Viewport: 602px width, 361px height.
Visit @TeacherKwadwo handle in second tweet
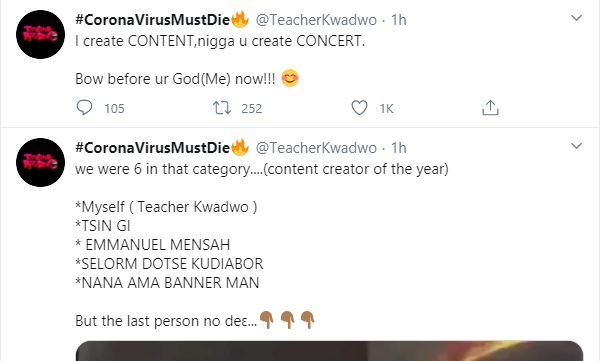[x=316, y=148]
